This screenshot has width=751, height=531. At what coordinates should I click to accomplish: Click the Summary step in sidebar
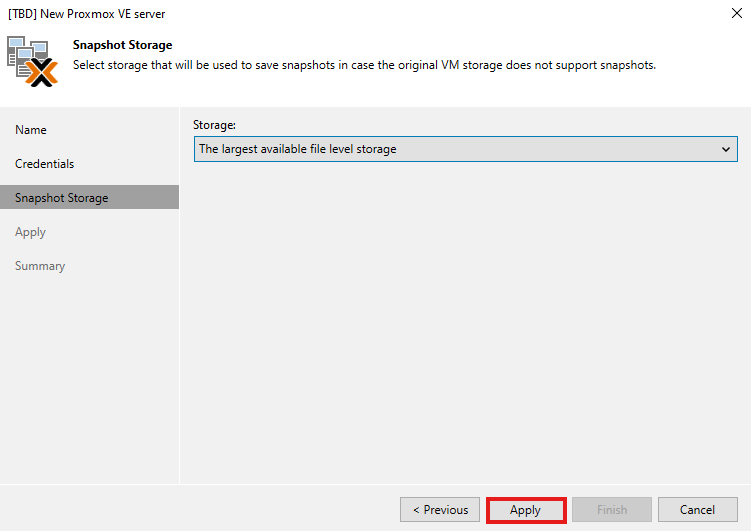[x=40, y=266]
